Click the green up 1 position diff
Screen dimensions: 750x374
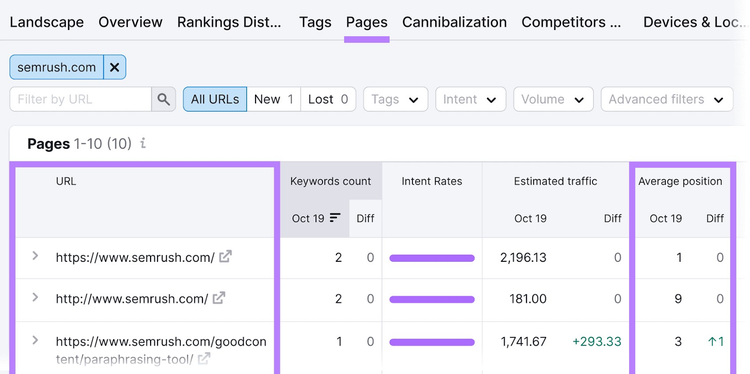pos(716,341)
